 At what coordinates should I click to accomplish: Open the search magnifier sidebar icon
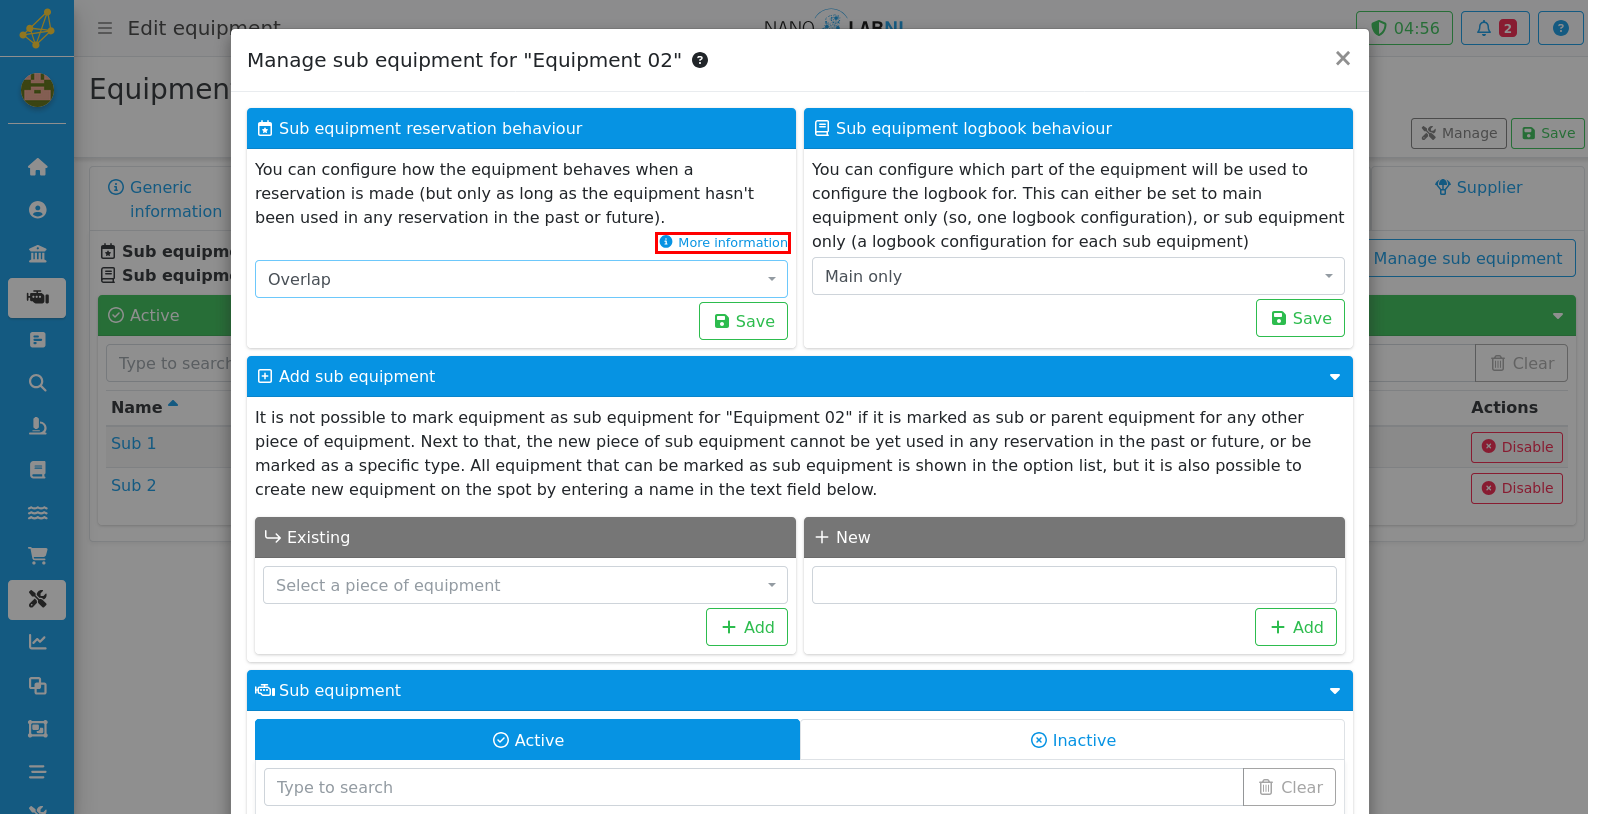37,383
